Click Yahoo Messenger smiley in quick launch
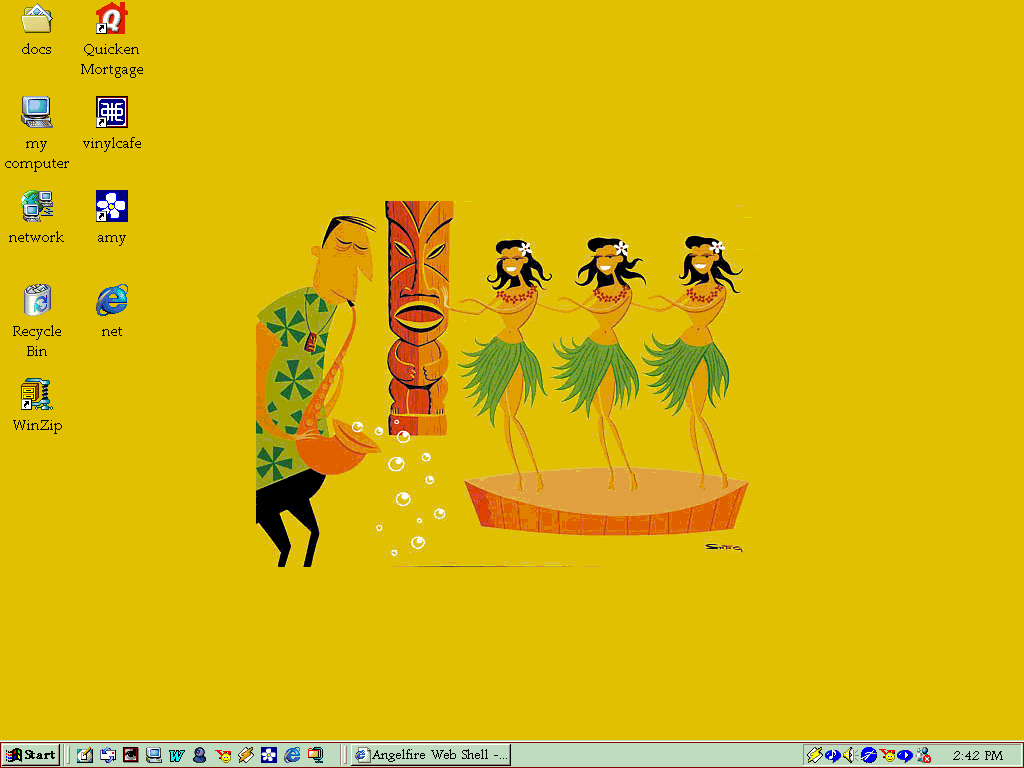The width and height of the screenshot is (1024, 768). pos(223,755)
